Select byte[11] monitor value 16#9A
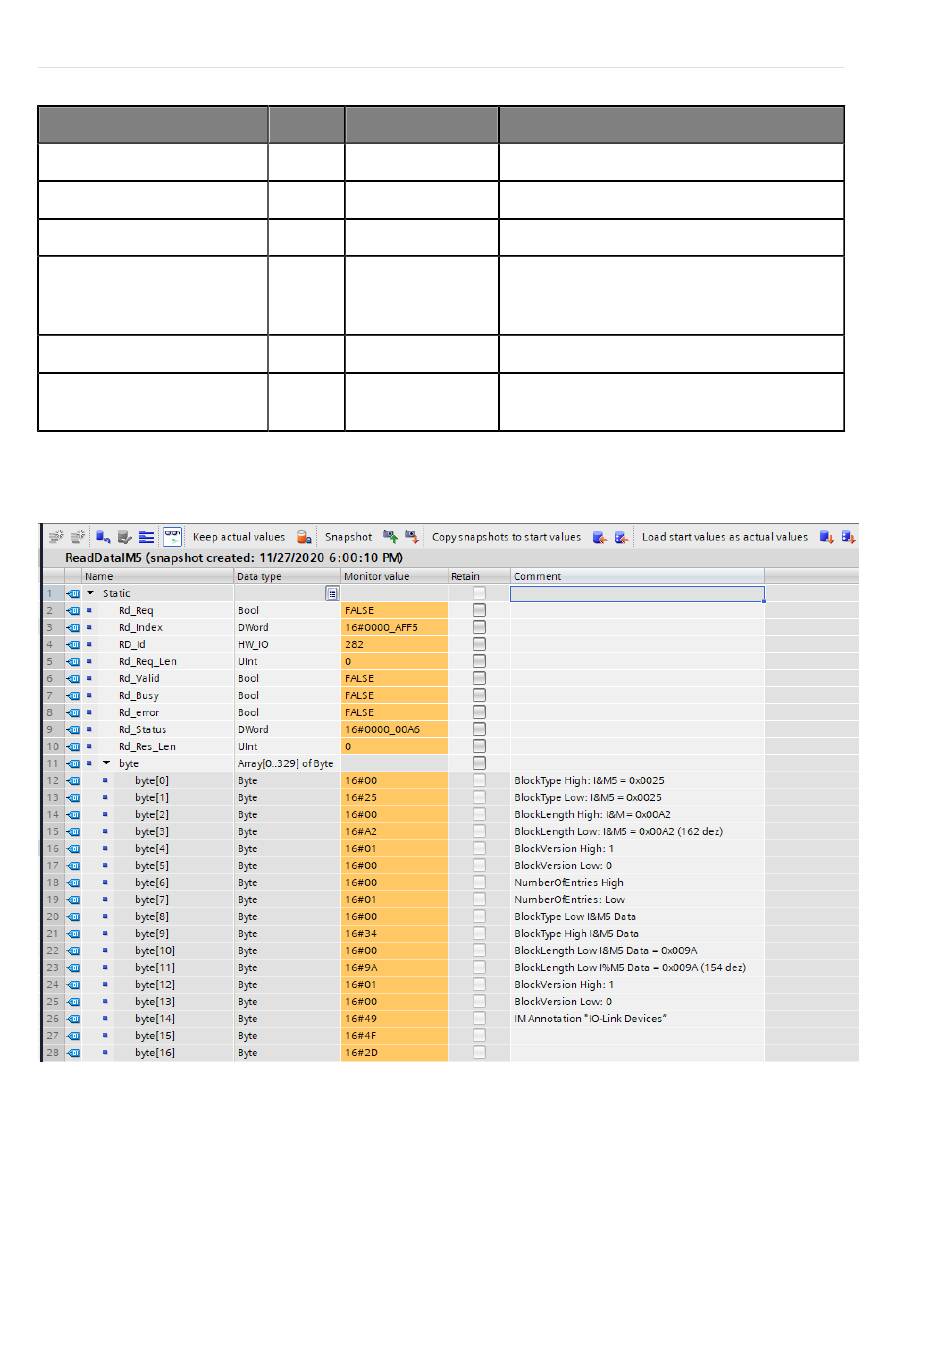Viewport: 950px width, 1369px height. pos(395,968)
